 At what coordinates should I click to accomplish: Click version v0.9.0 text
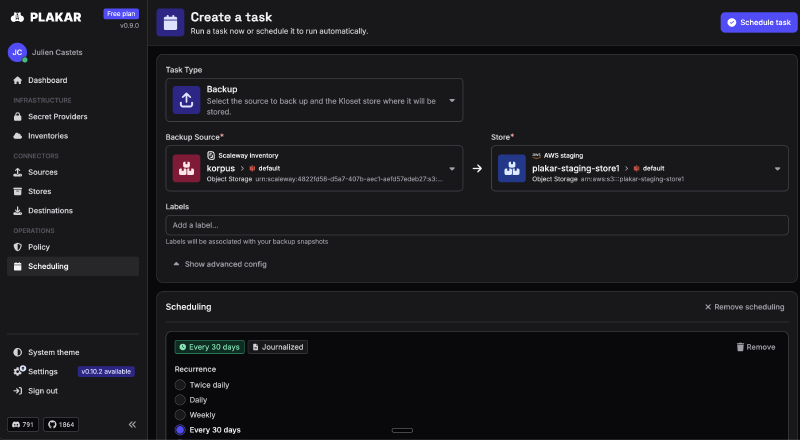[x=129, y=26]
